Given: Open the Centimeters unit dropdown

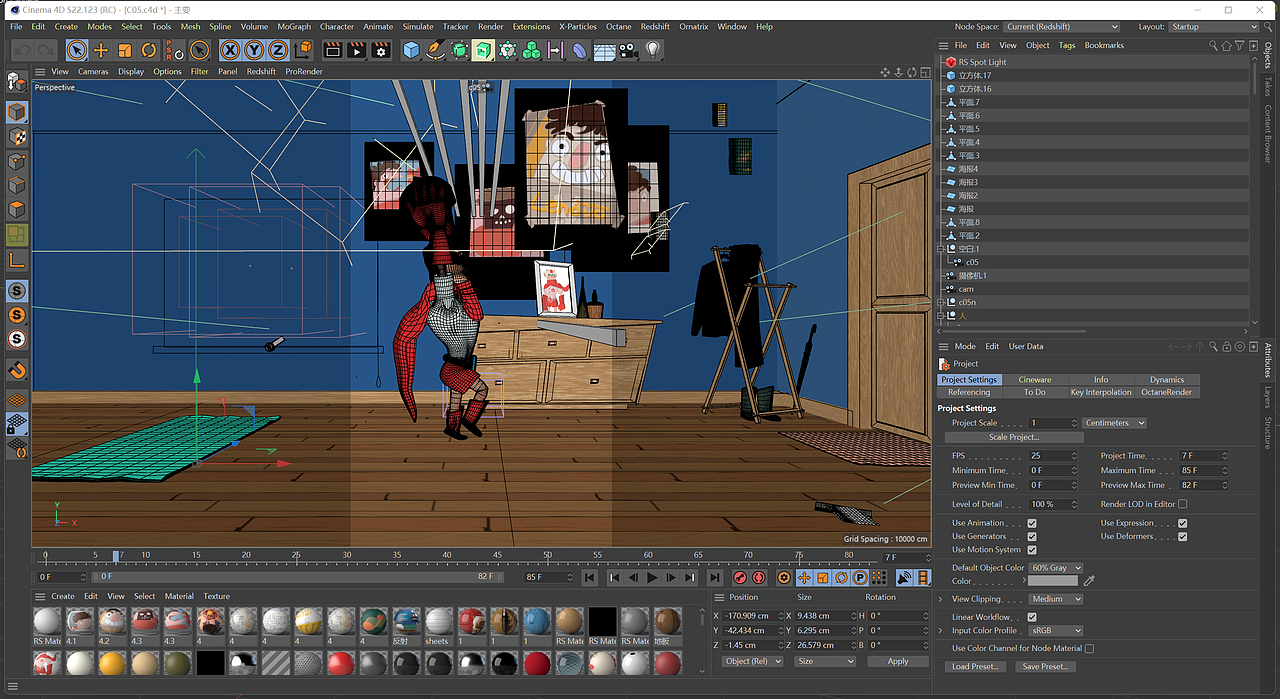Looking at the screenshot, I should pos(1114,423).
